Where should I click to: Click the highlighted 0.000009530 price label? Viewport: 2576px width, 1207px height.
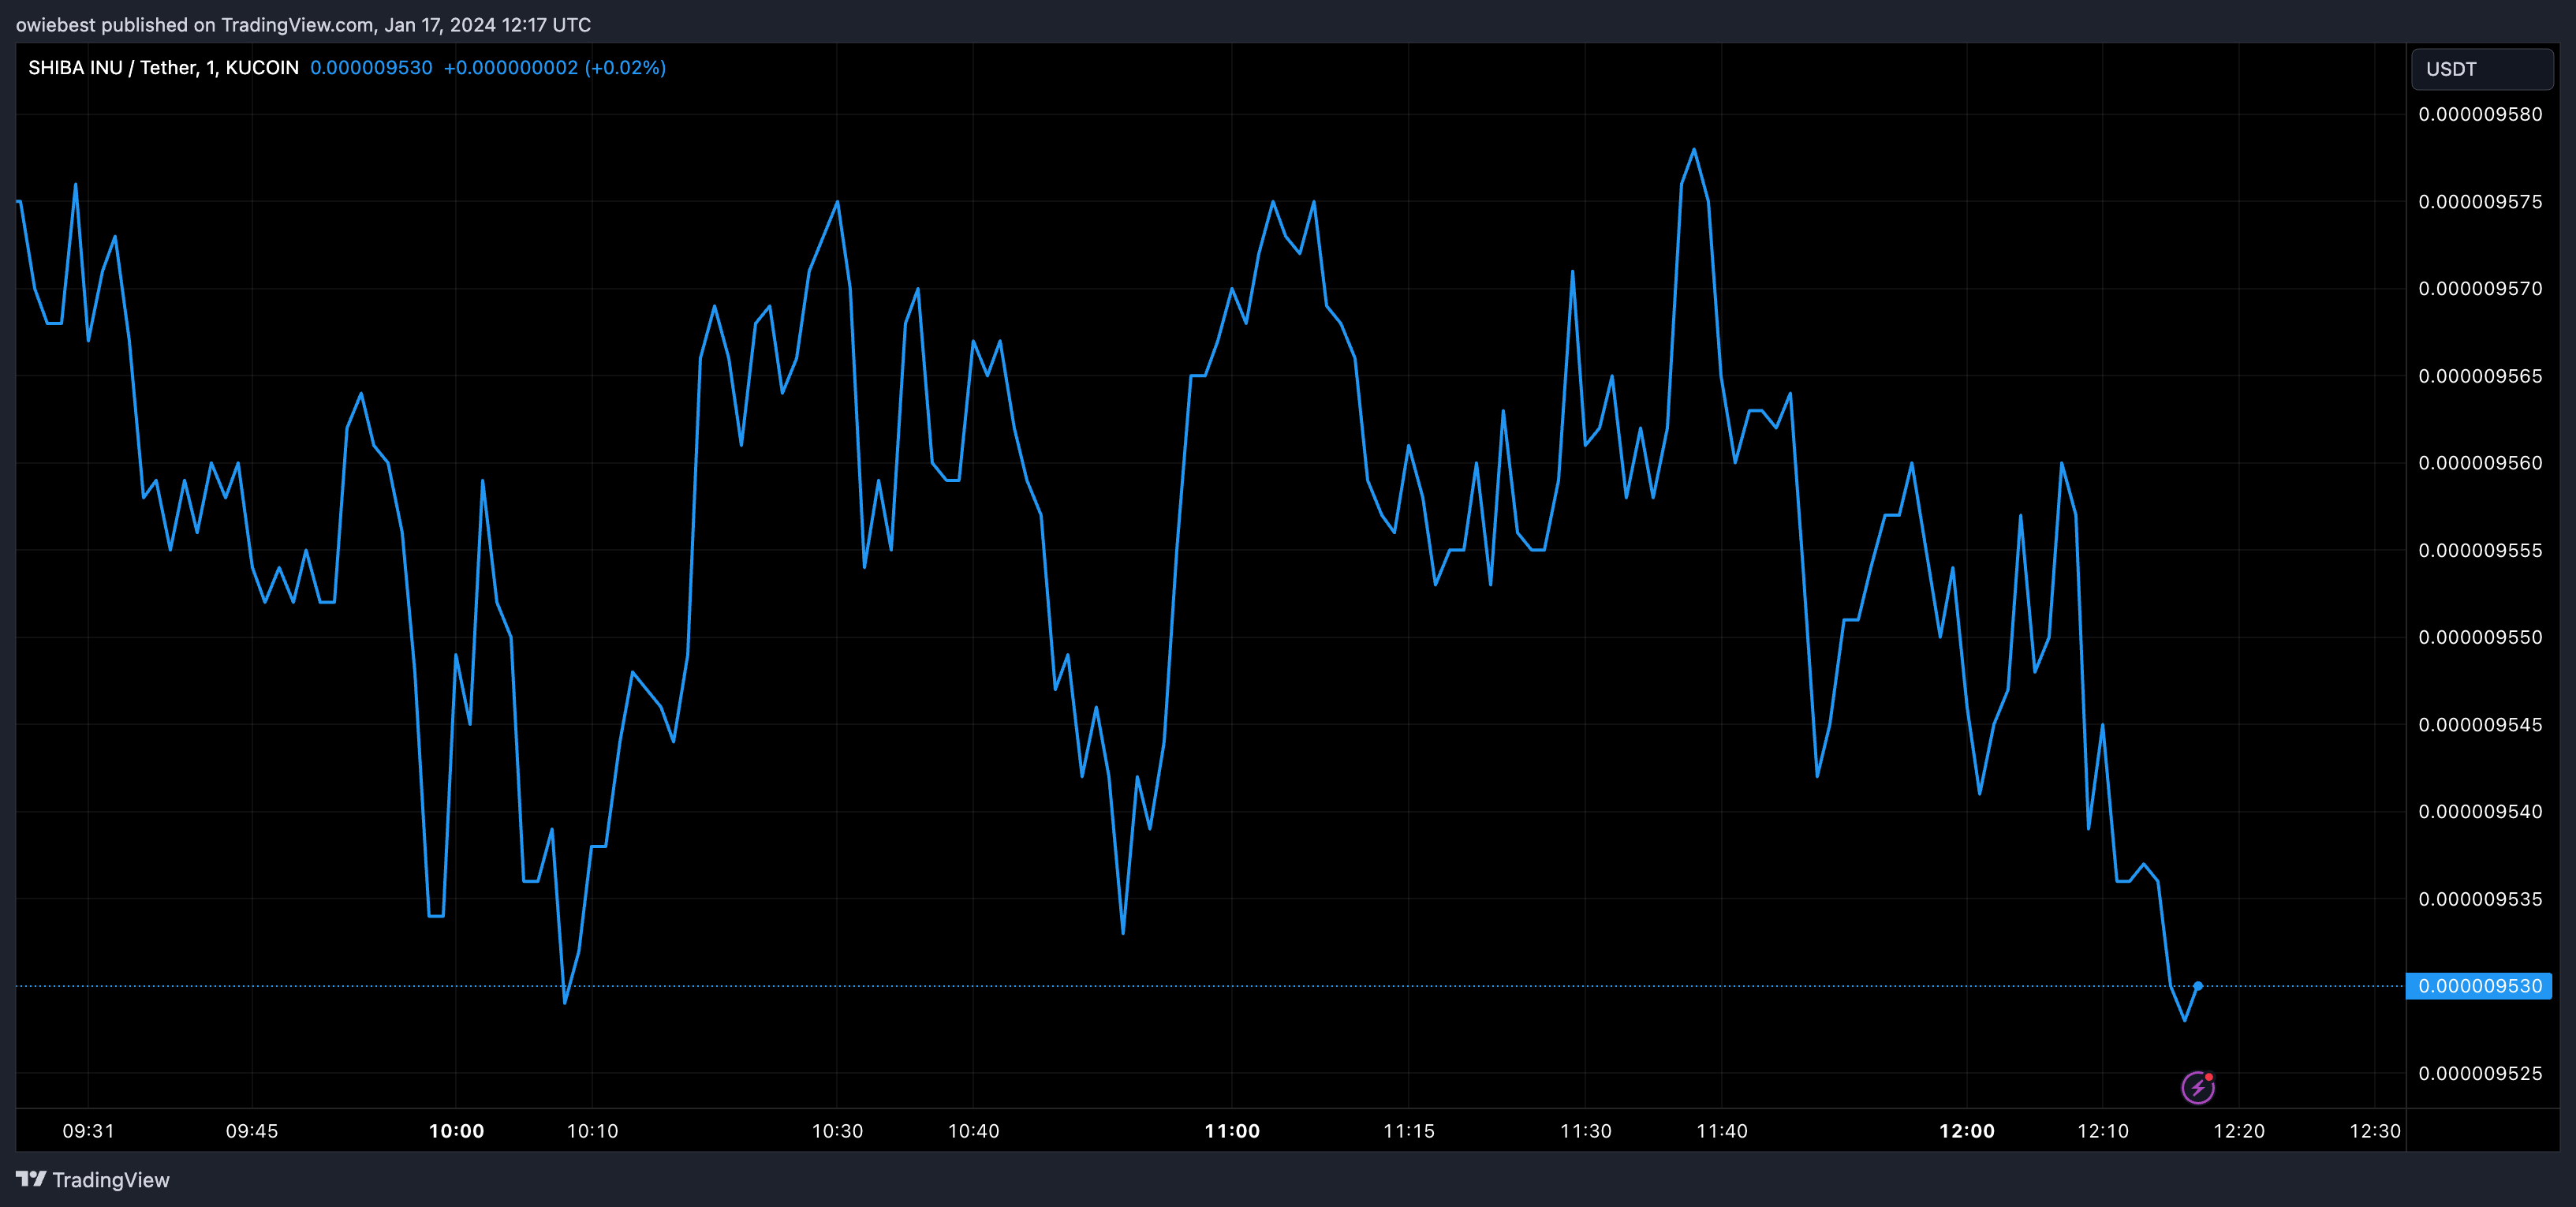(x=2479, y=986)
